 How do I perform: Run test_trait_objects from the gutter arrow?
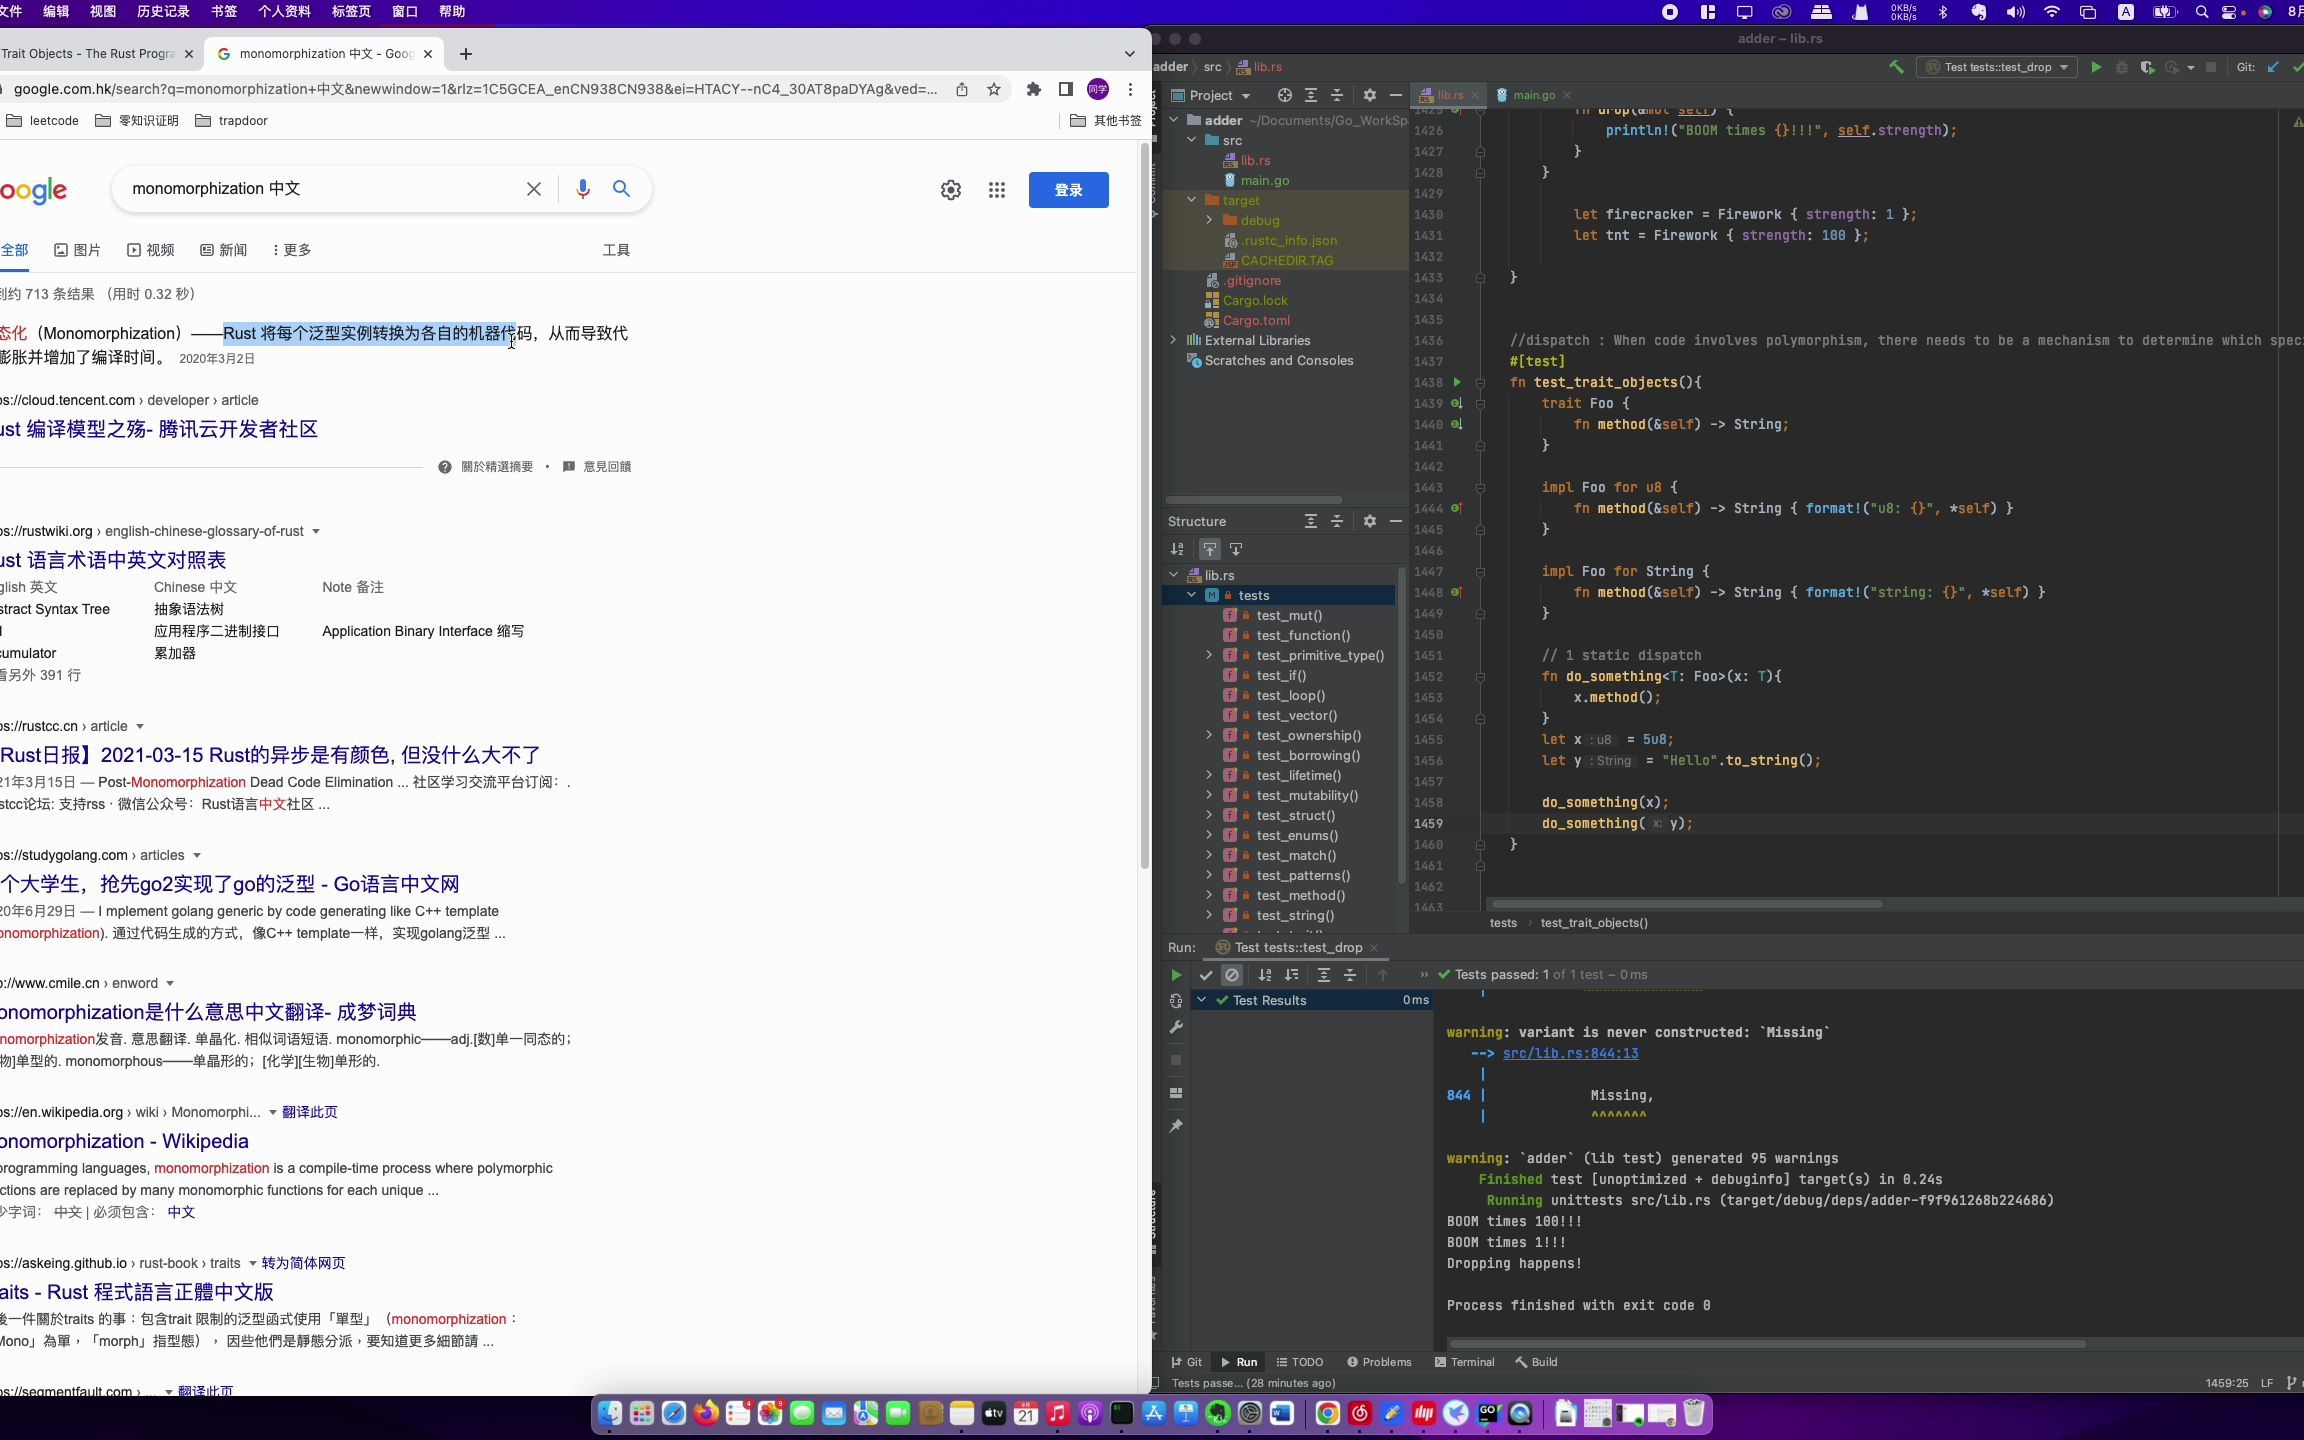[1457, 382]
